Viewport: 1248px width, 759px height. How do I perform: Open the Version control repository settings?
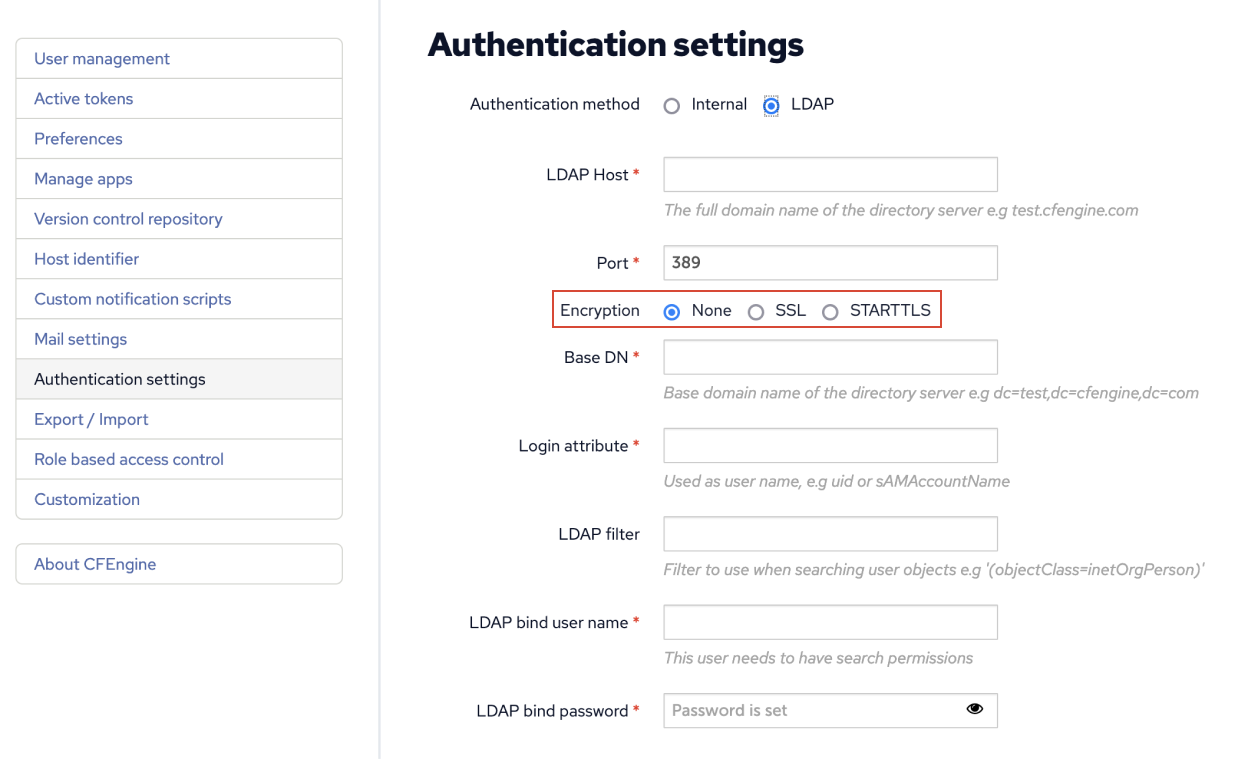pos(128,218)
